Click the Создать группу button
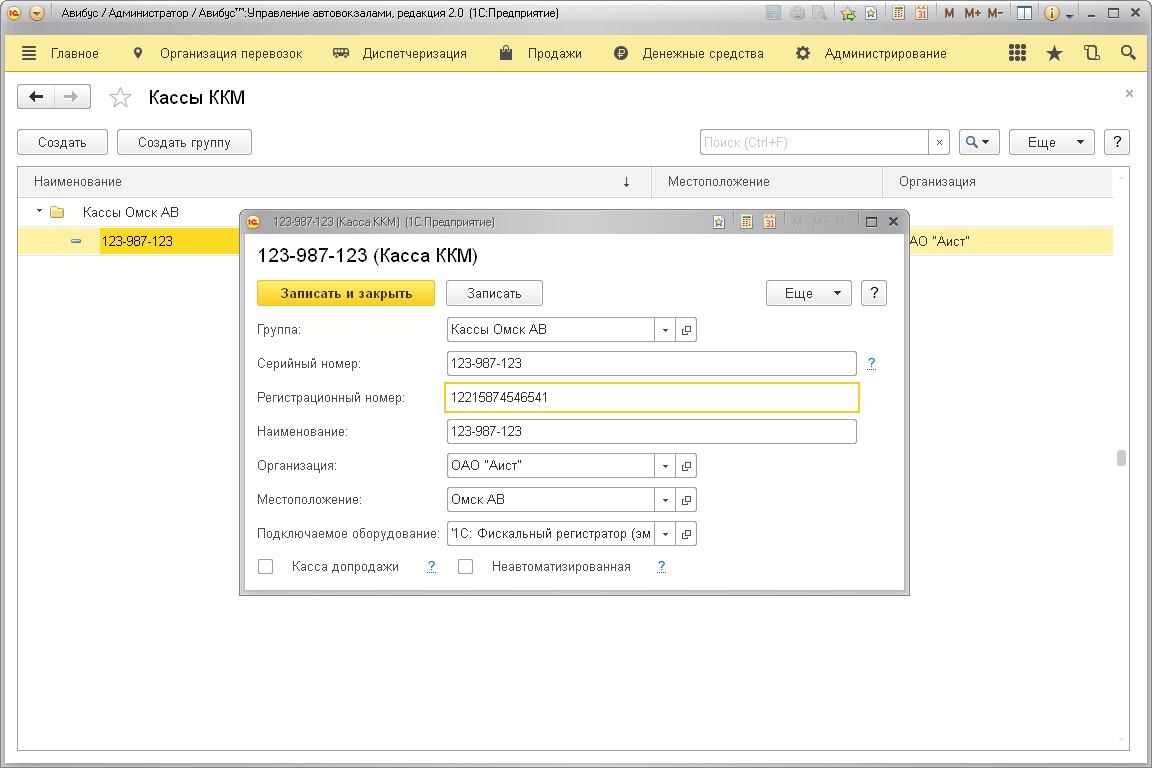 click(184, 143)
